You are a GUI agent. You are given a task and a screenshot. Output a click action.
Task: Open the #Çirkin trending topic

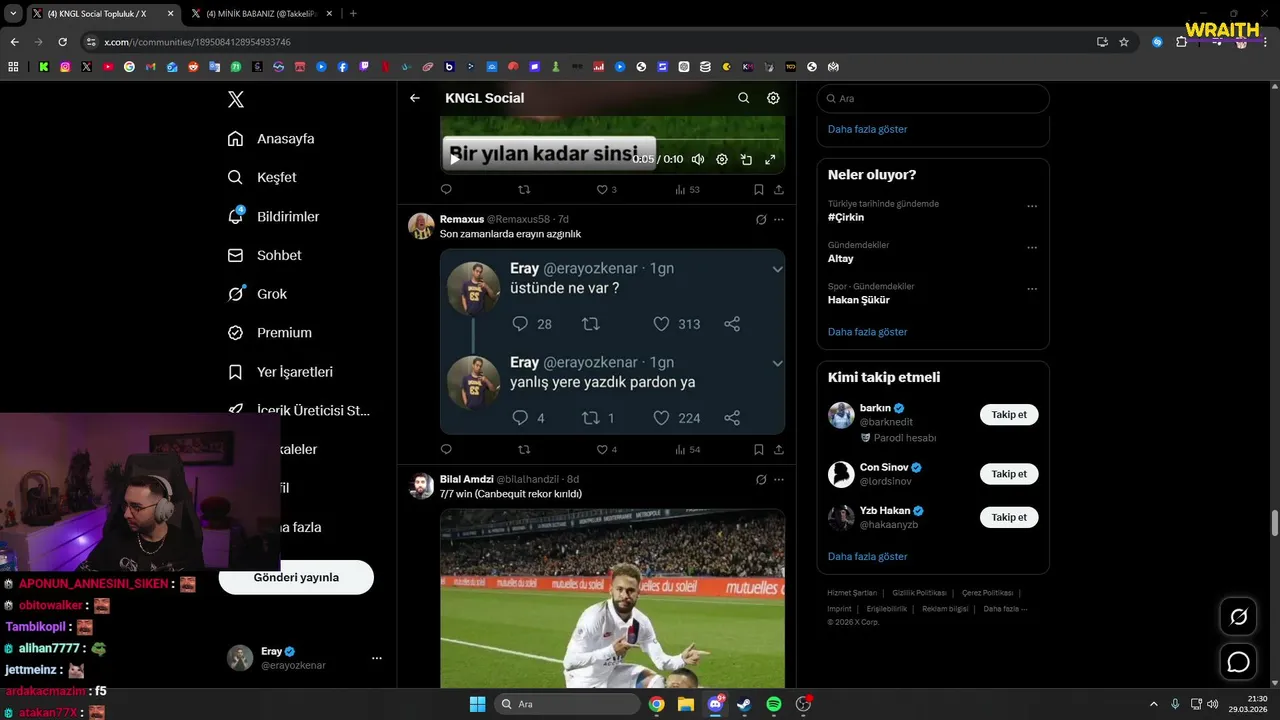pos(846,217)
